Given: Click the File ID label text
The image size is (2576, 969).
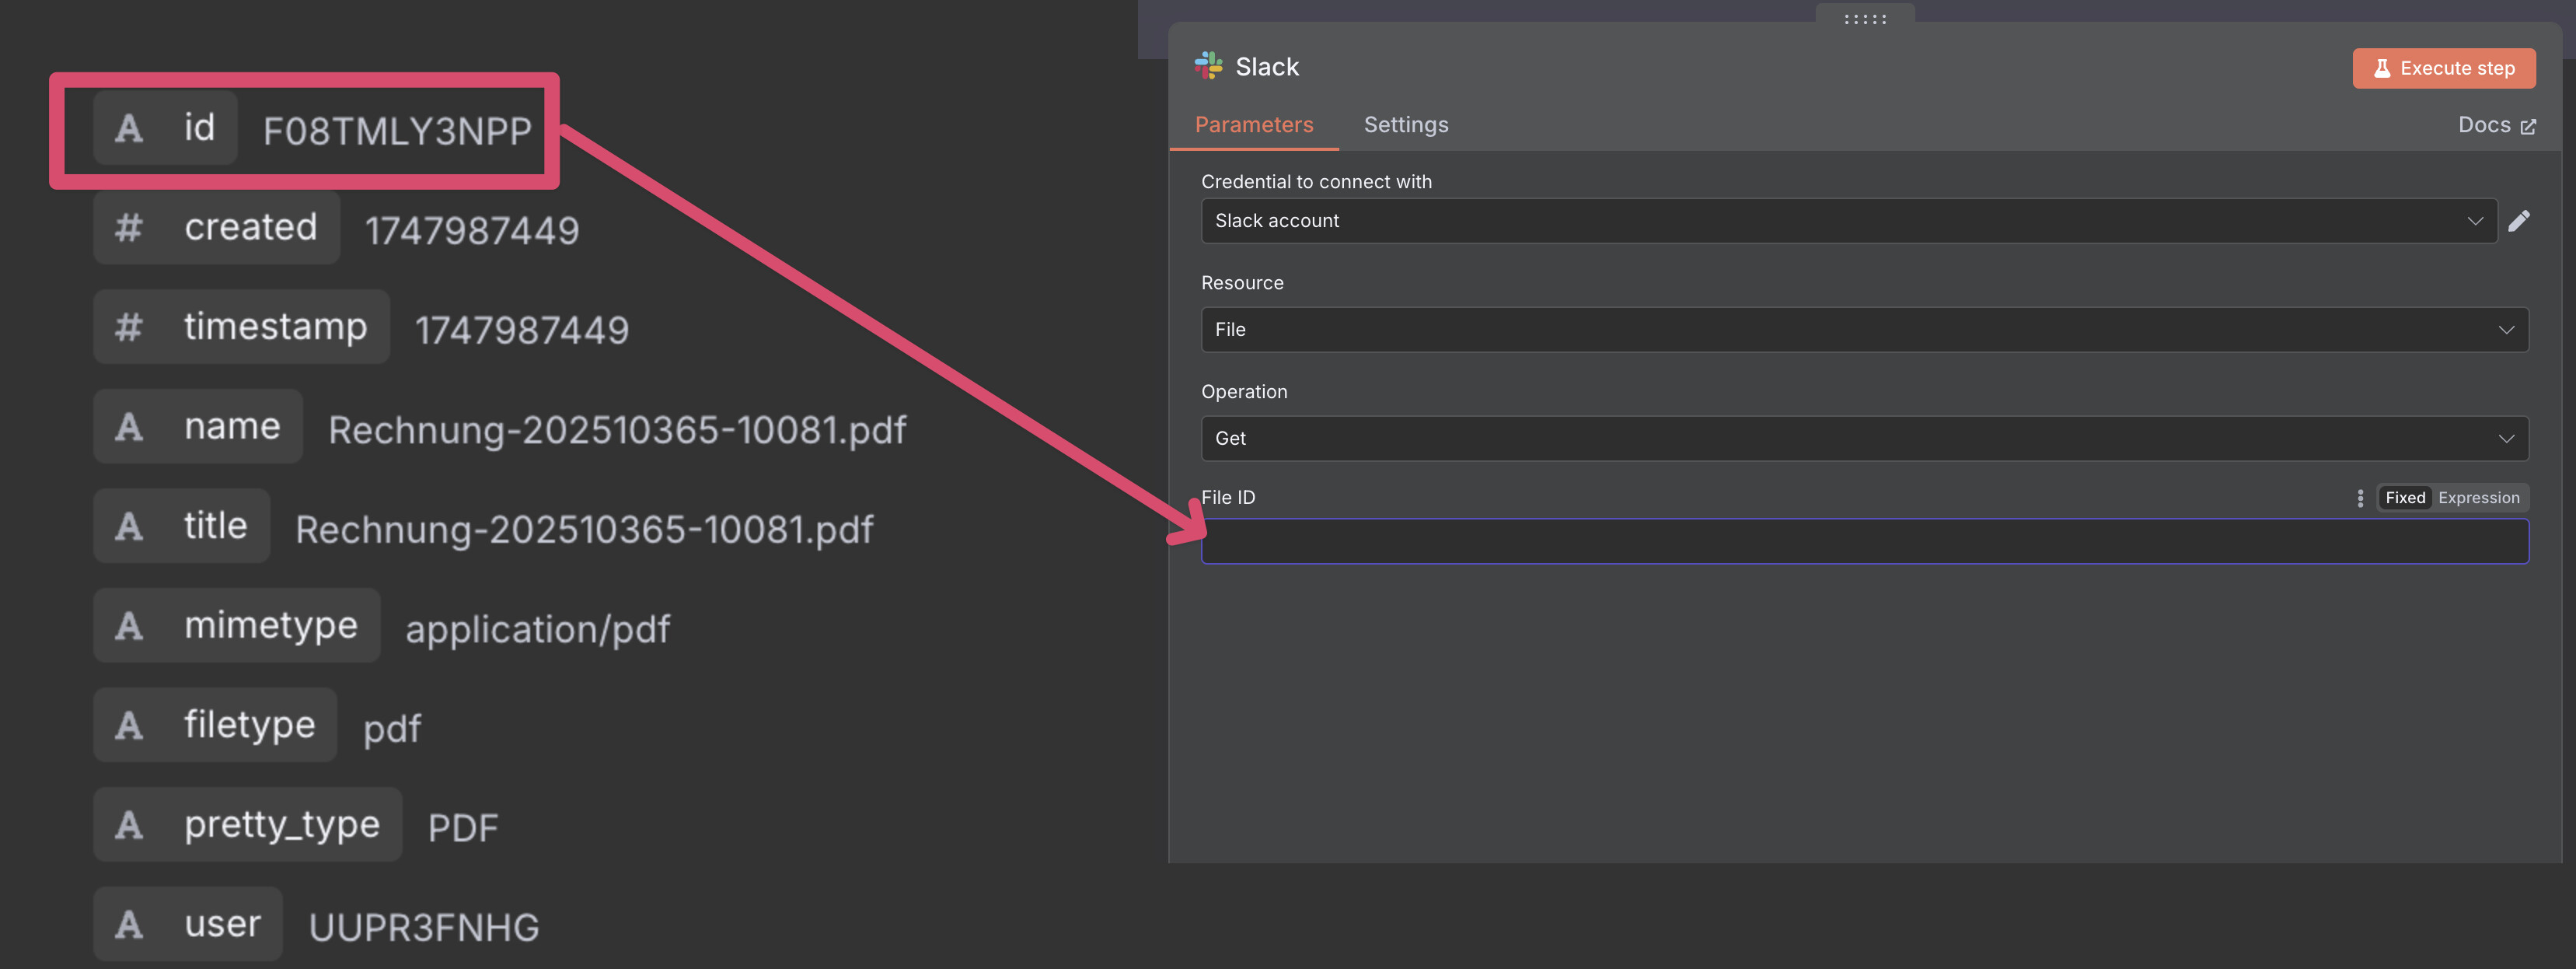Looking at the screenshot, I should (x=1228, y=498).
